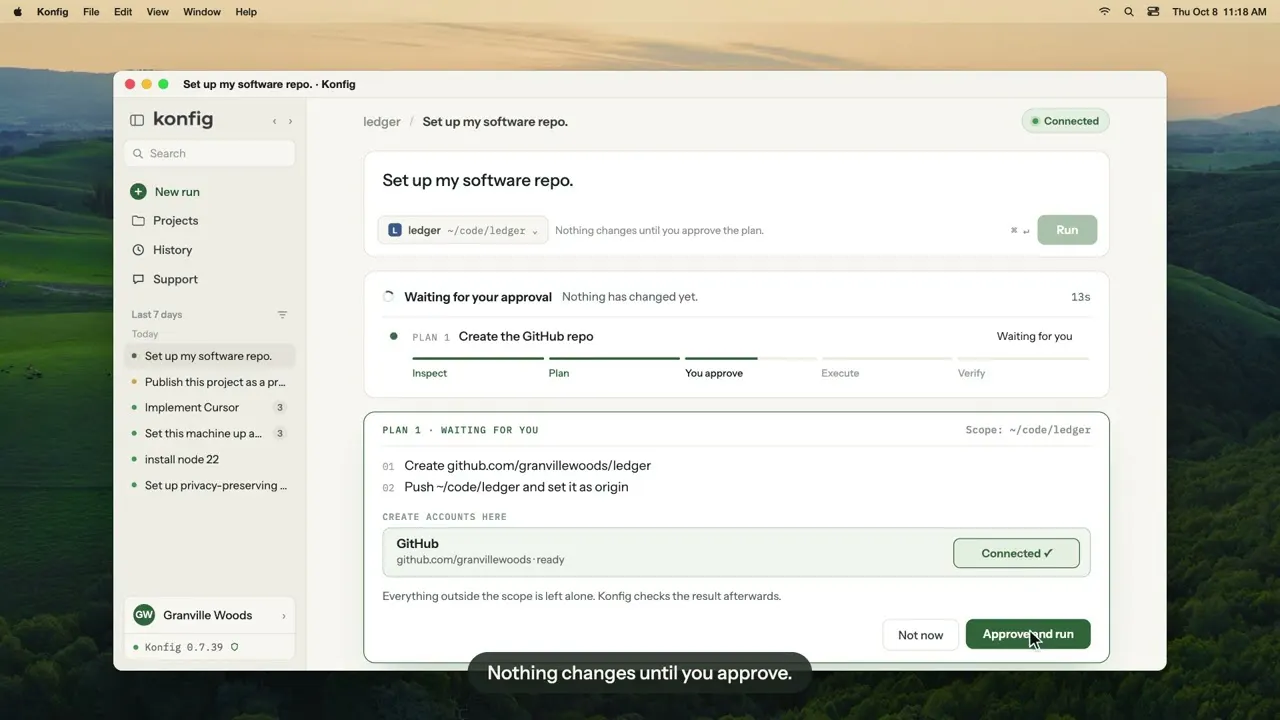
Task: Click Approve and run button
Action: [1028, 634]
